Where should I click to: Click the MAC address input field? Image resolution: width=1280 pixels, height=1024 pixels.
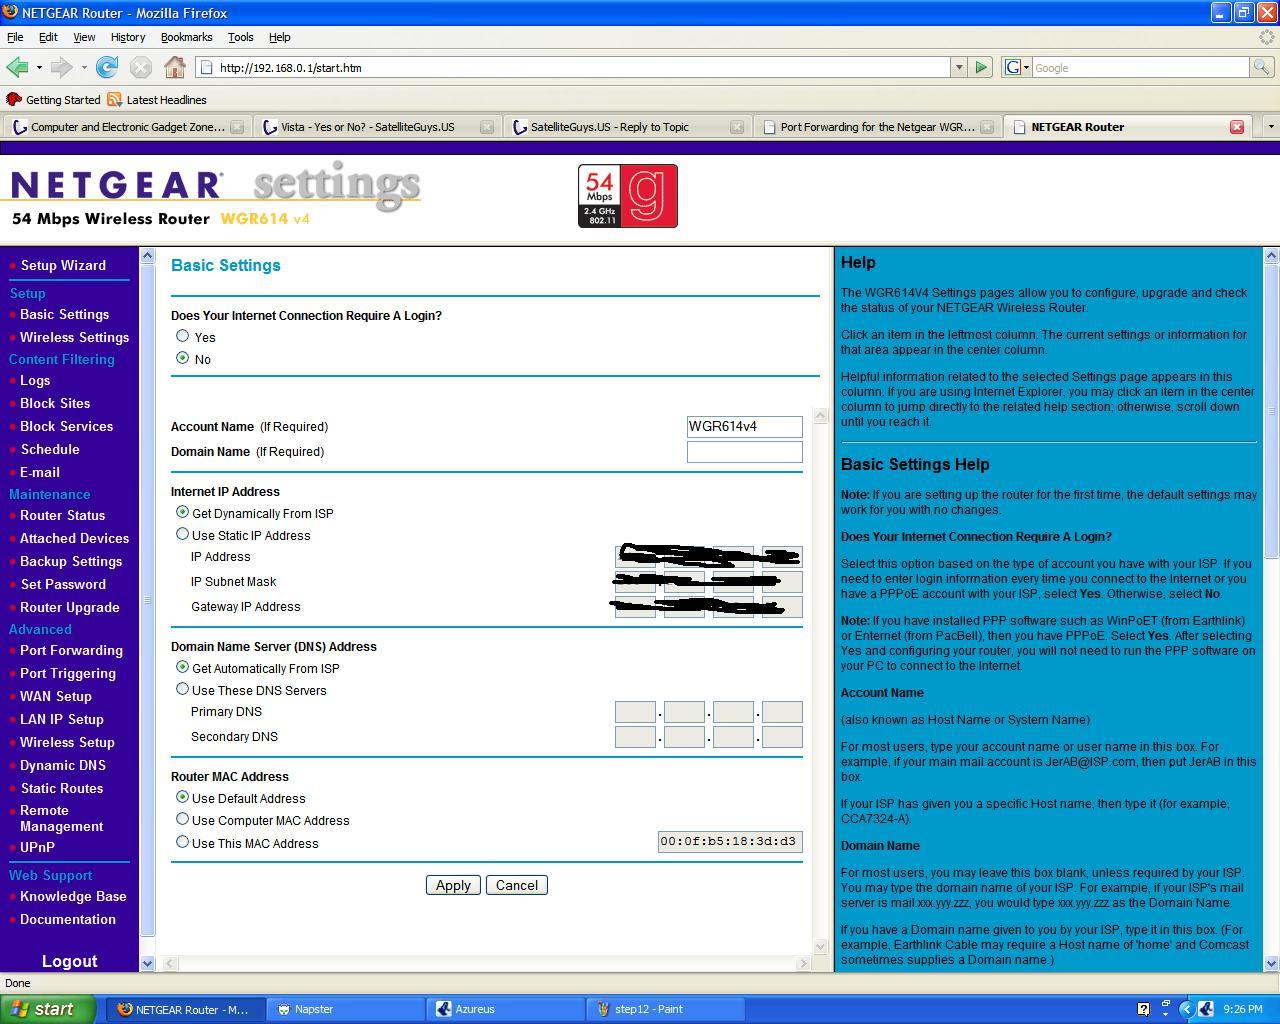730,842
